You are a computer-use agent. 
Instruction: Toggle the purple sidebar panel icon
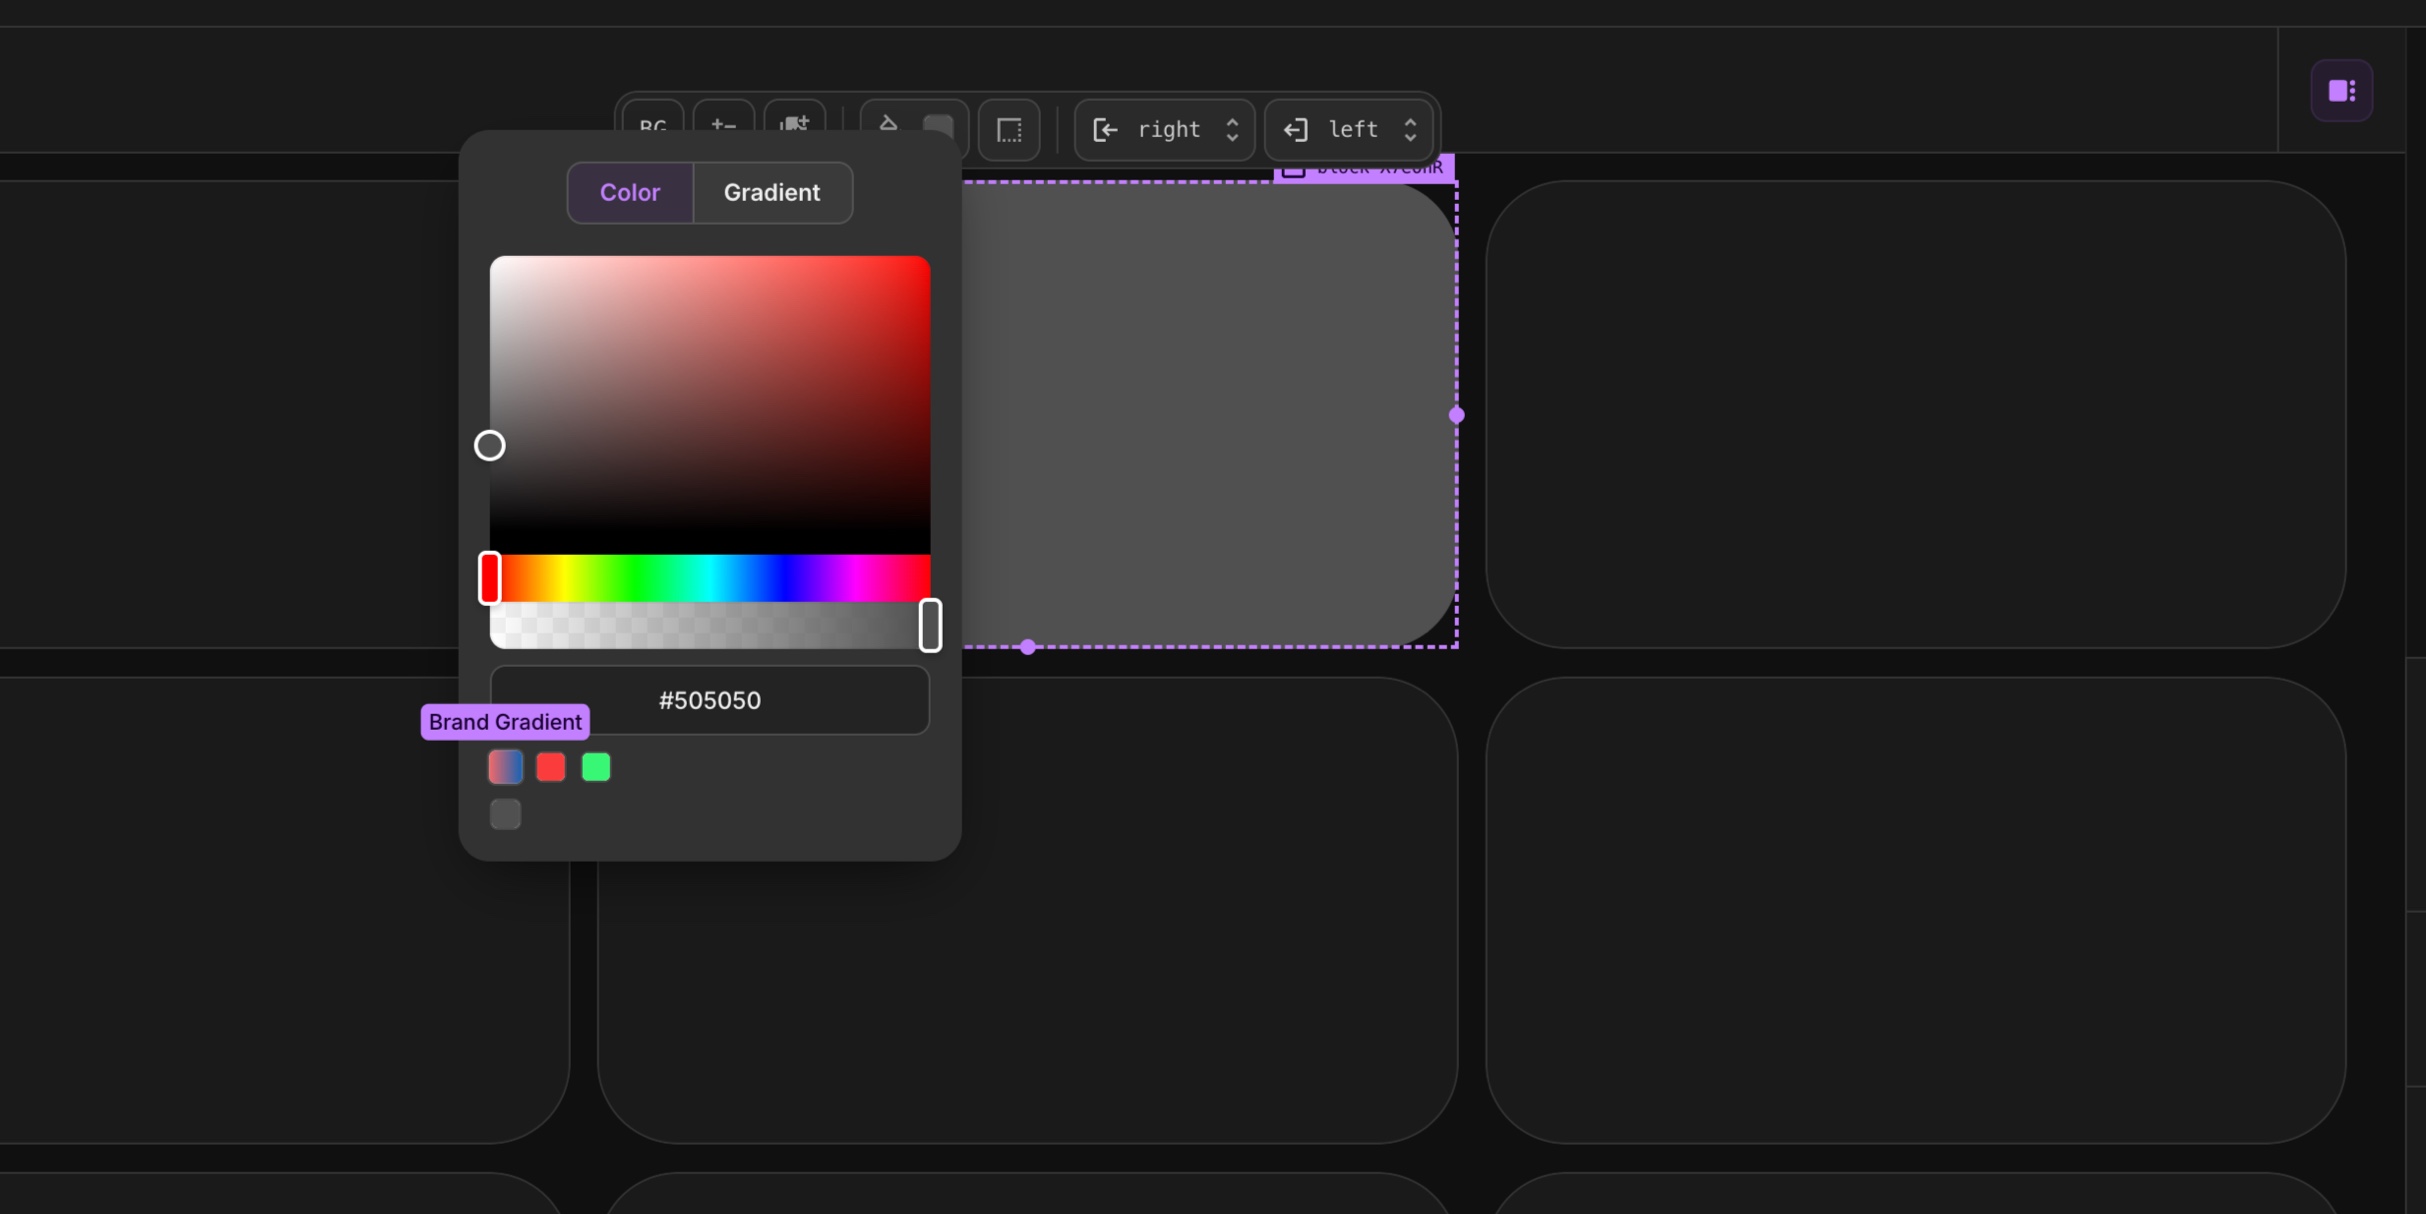tap(2342, 91)
